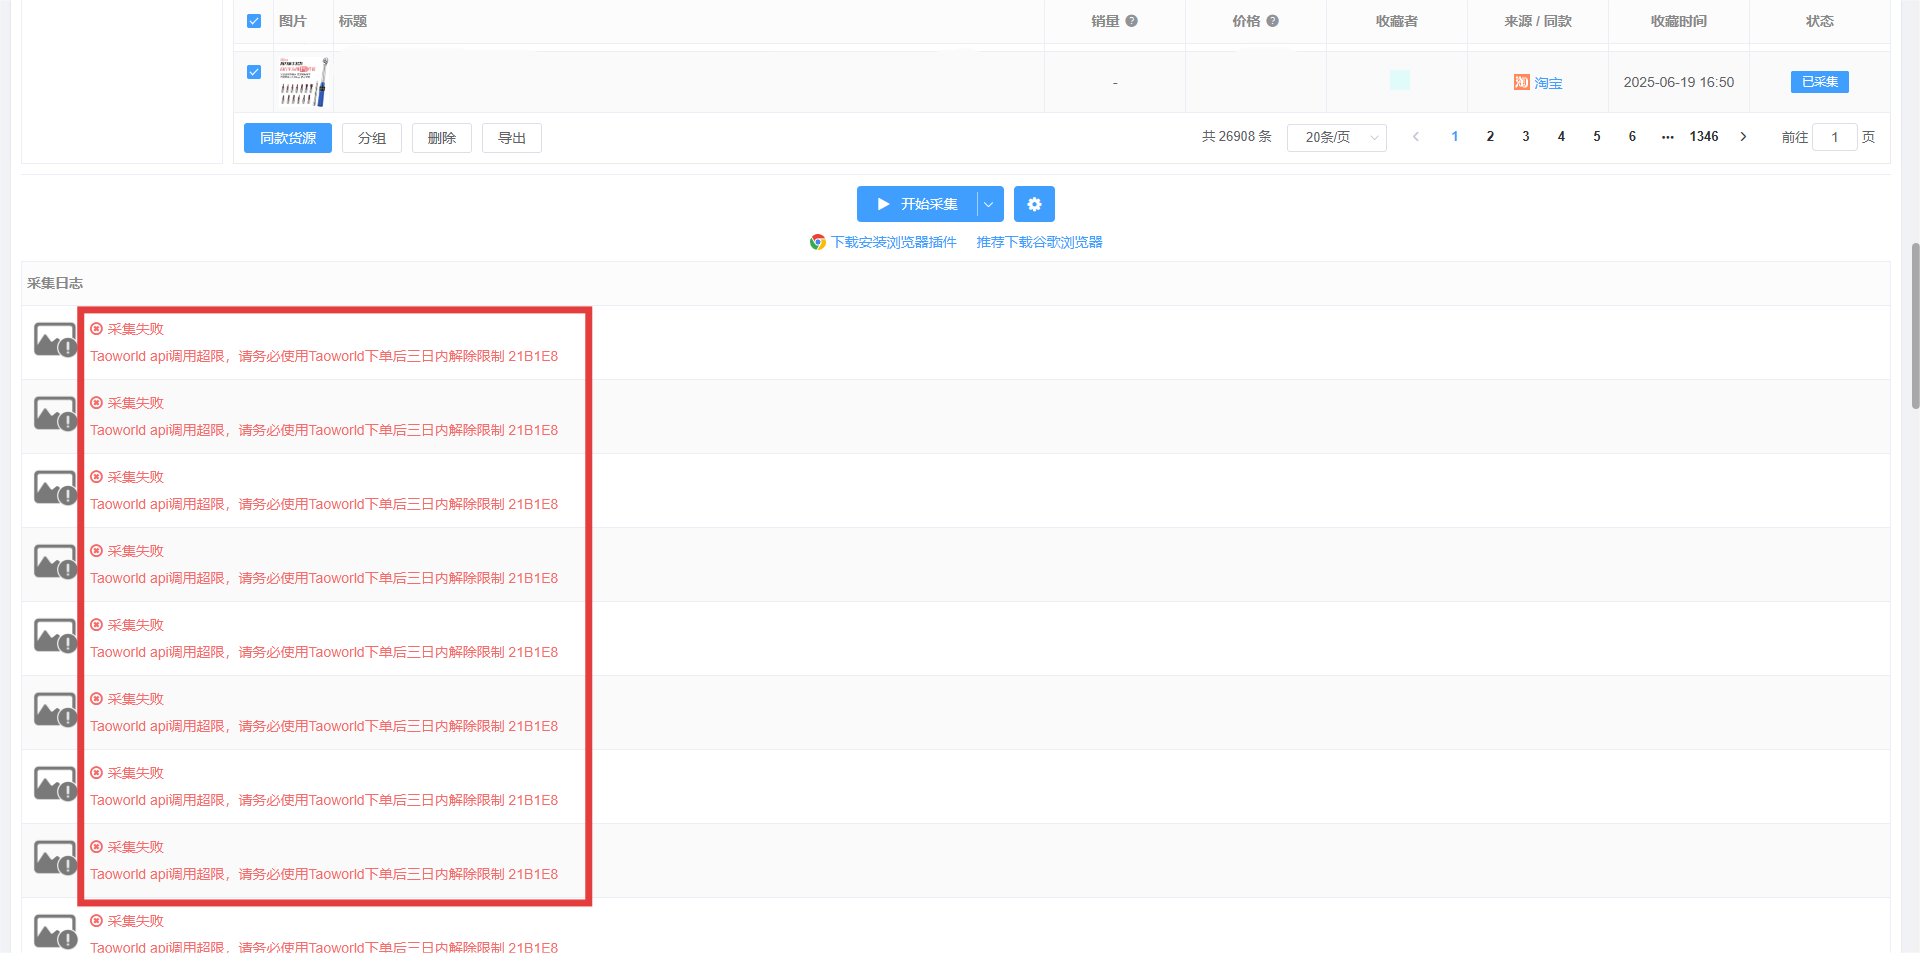Go to previous page arrow
Viewport: 1920px width, 953px height.
tap(1415, 137)
